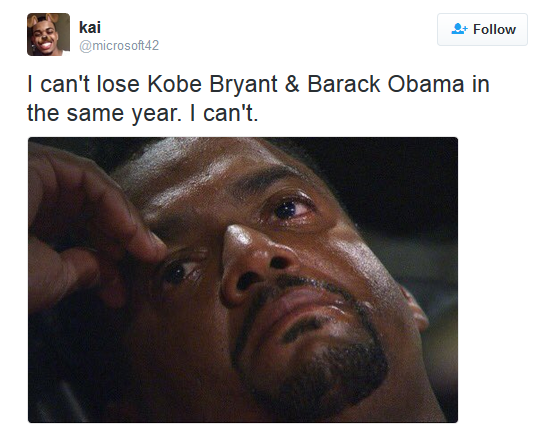The image size is (557, 428).
Task: Click the words "Barack Obama" in tweet
Action: coord(385,84)
